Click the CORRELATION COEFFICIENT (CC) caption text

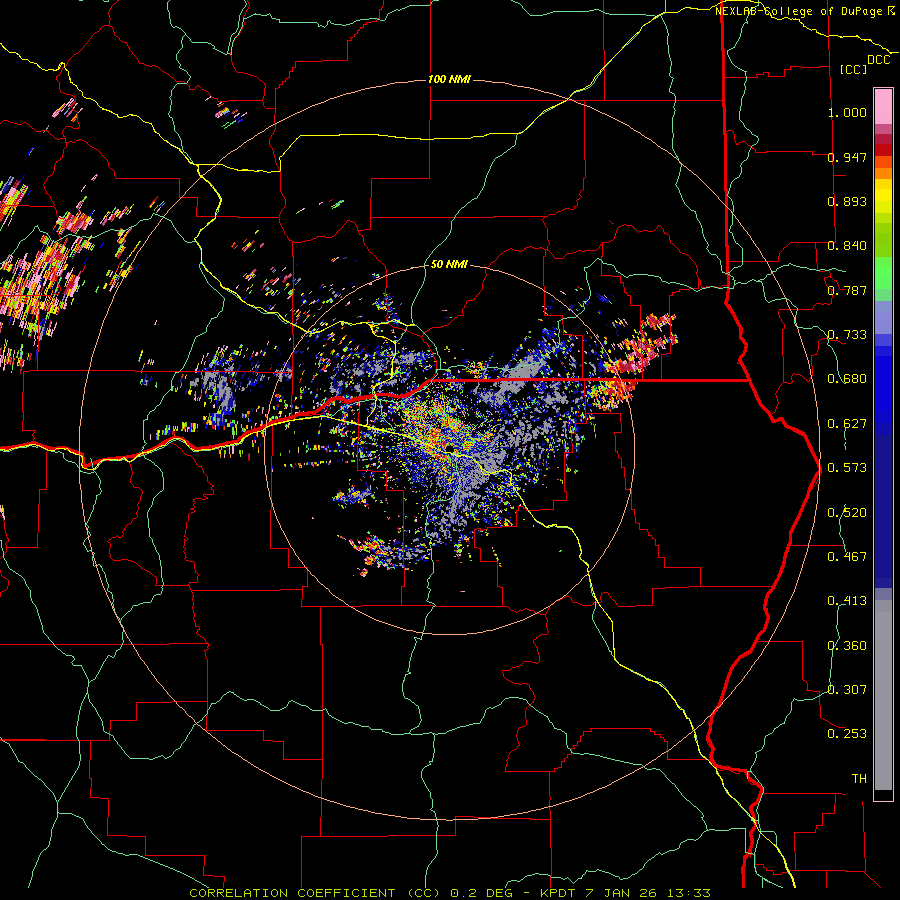(x=315, y=893)
